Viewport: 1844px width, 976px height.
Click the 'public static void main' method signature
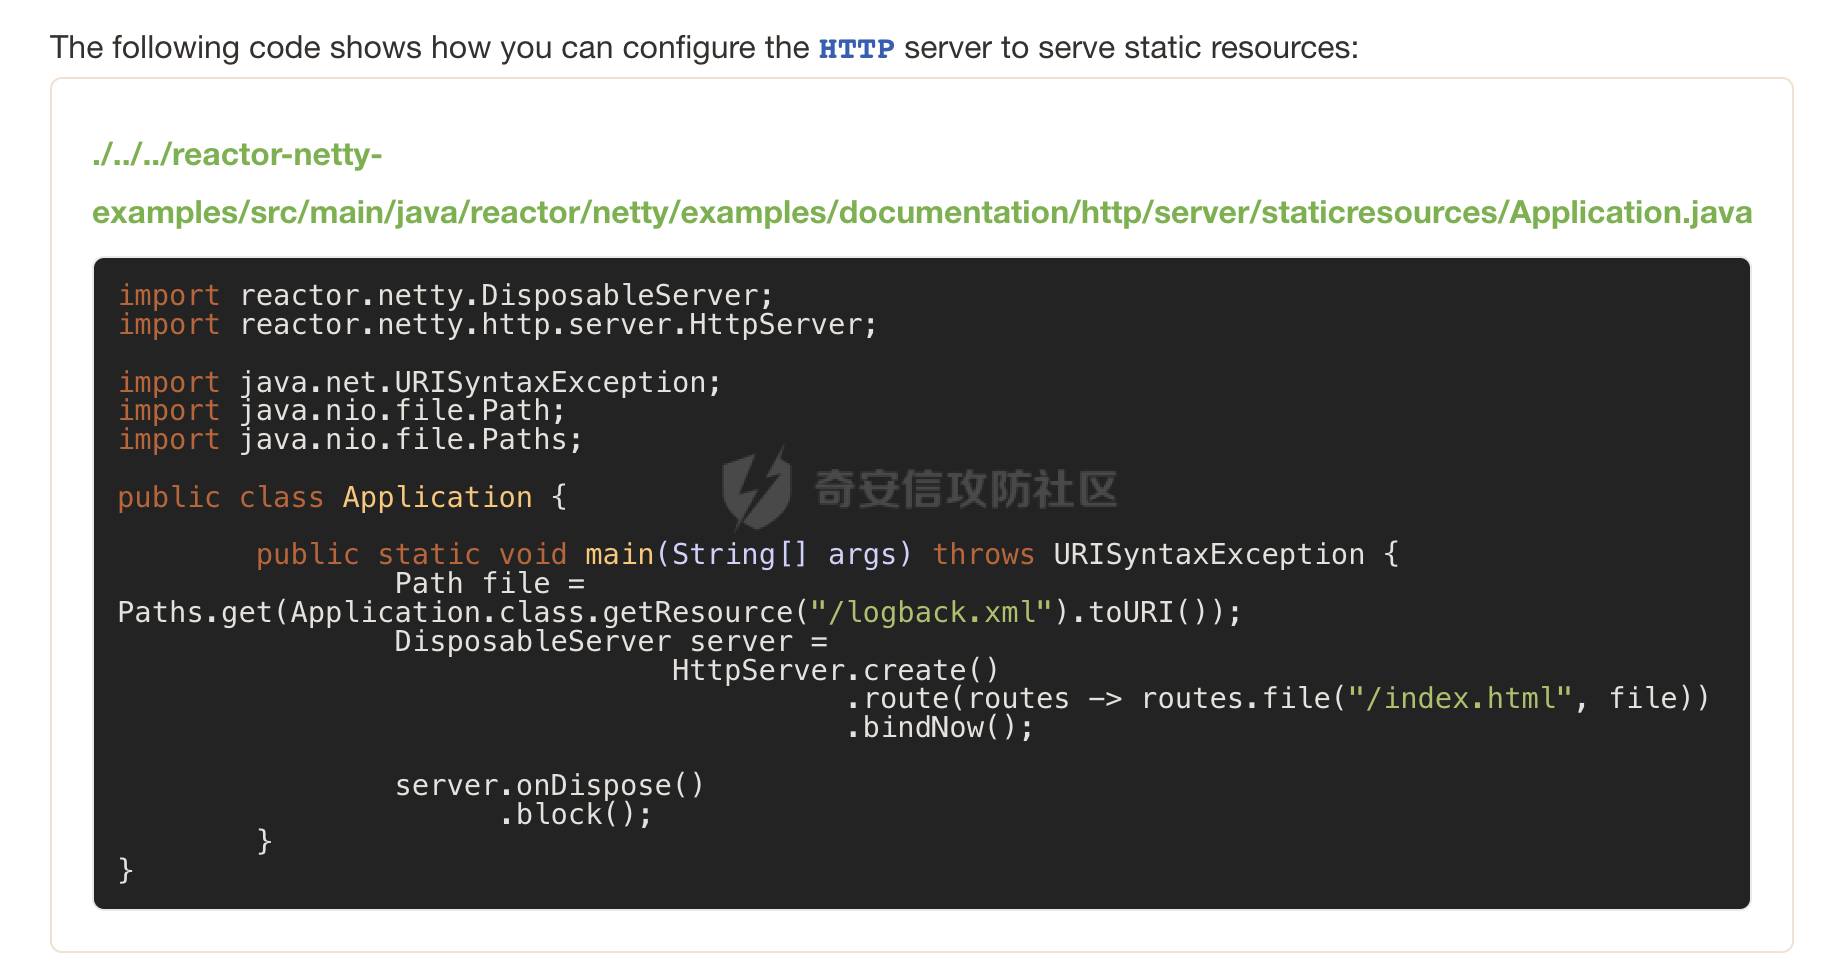pos(827,554)
